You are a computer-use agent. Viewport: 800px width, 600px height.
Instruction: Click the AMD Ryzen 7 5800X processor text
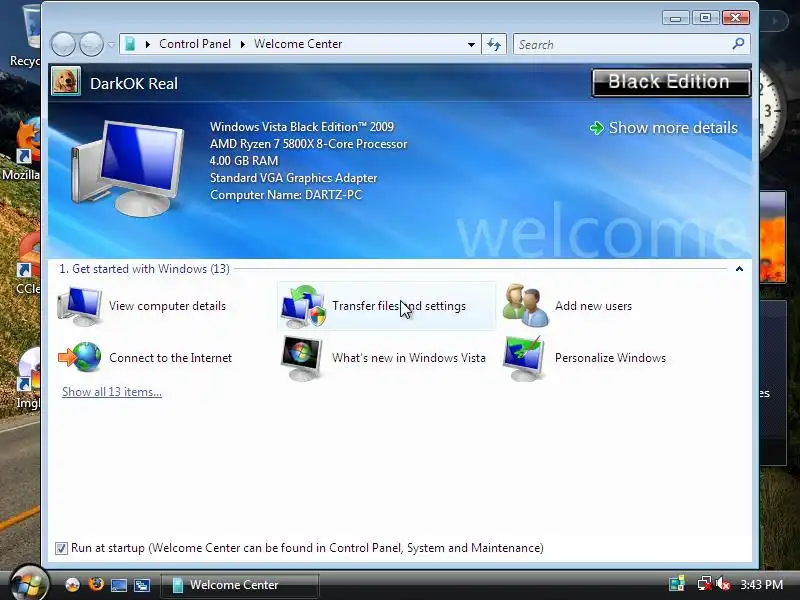(x=309, y=144)
